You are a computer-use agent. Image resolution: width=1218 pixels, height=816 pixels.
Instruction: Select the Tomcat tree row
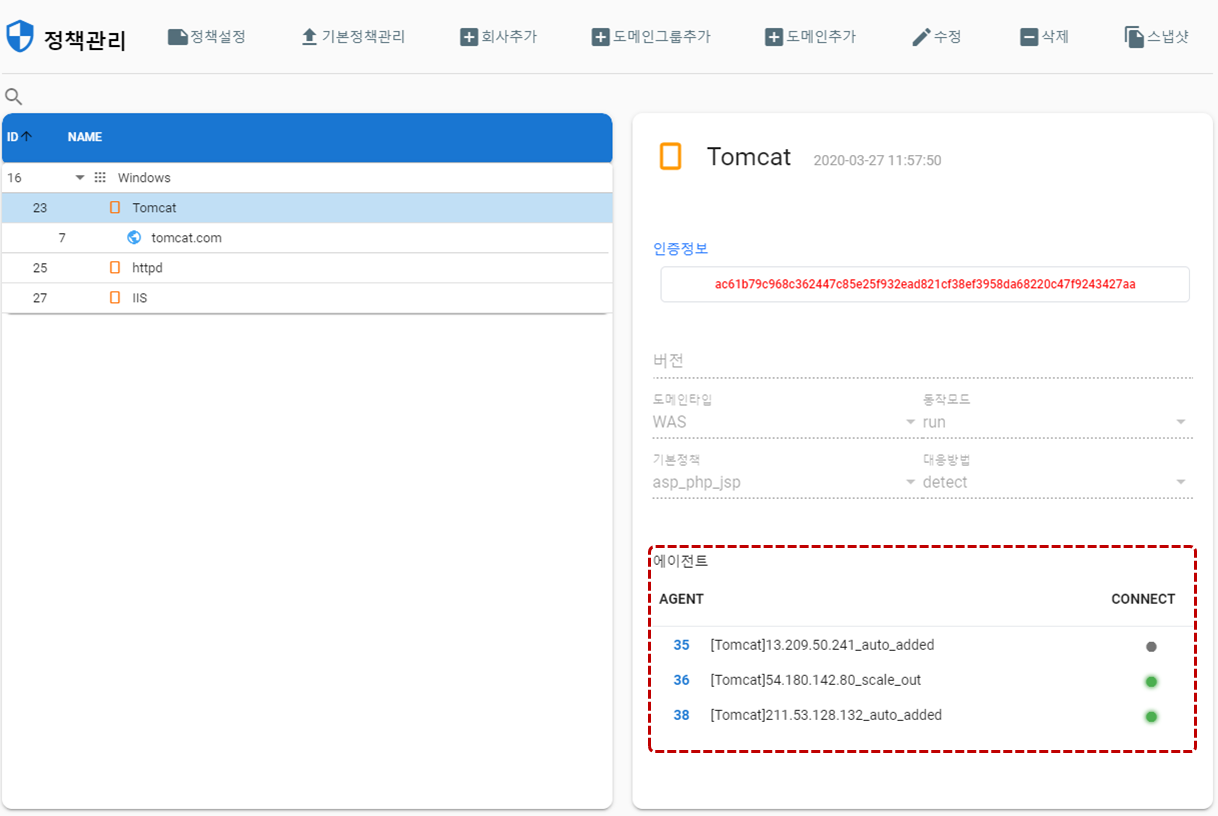point(307,208)
